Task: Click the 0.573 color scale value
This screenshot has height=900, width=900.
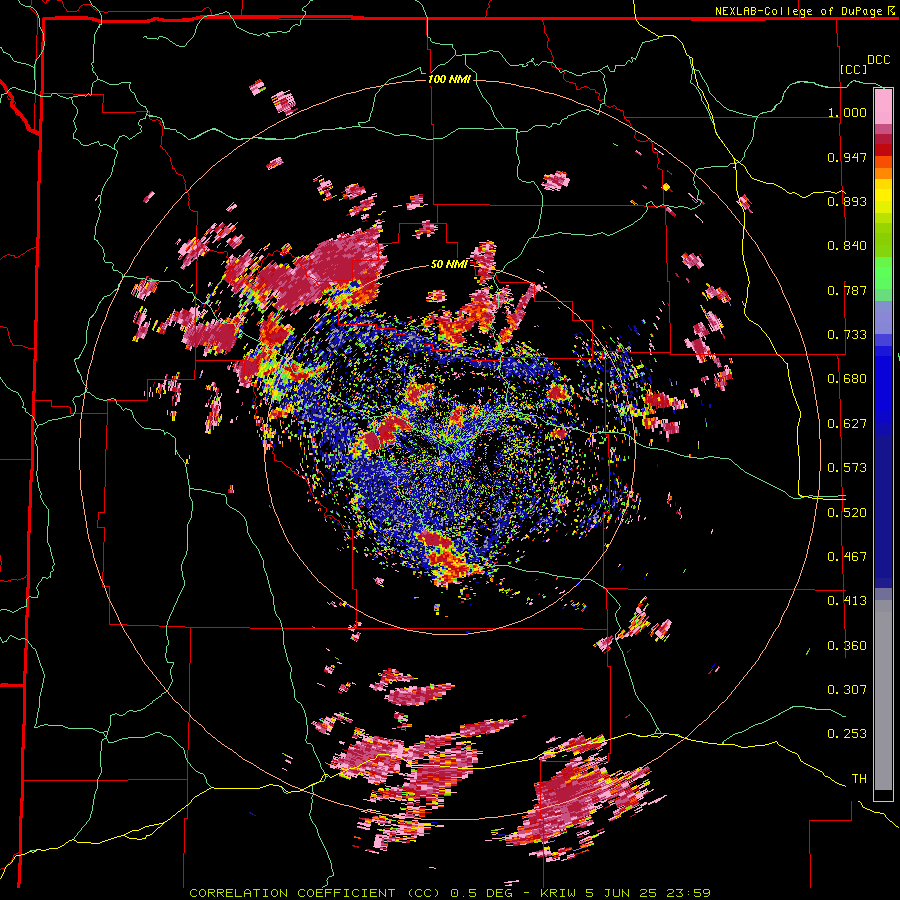Action: pos(847,468)
